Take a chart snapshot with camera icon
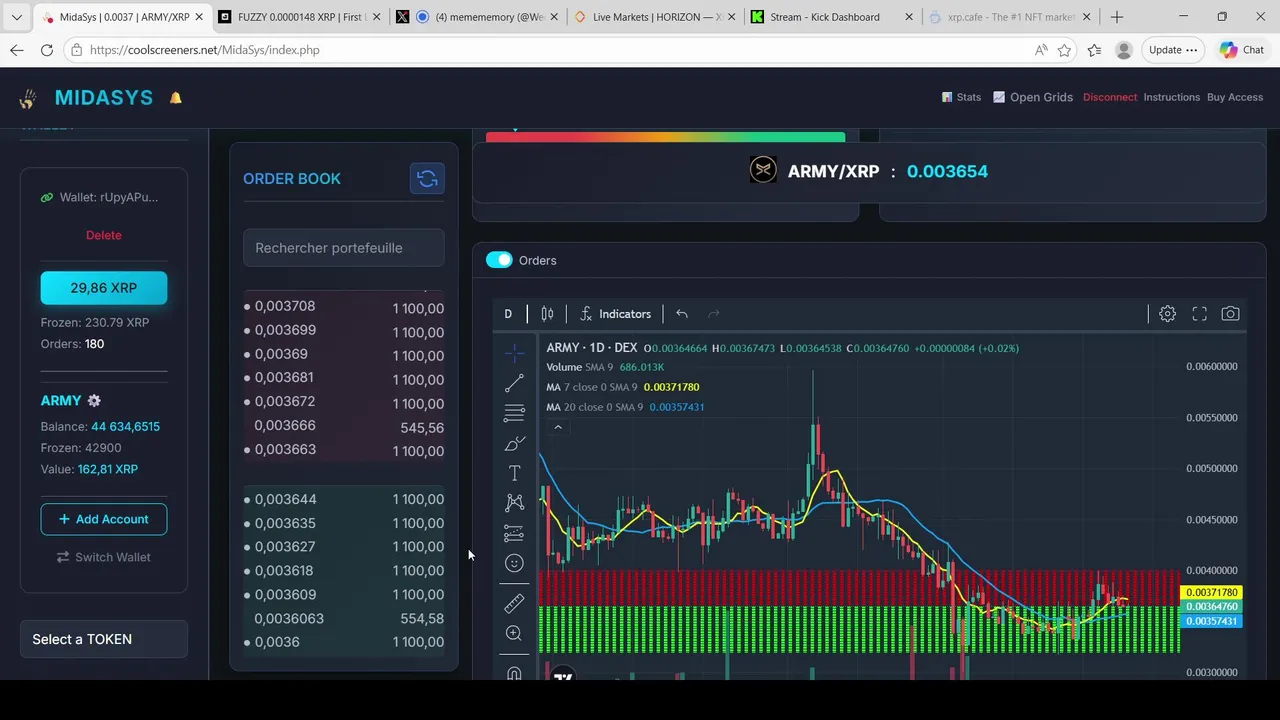Screen dimensions: 1280x720 click(x=1230, y=314)
